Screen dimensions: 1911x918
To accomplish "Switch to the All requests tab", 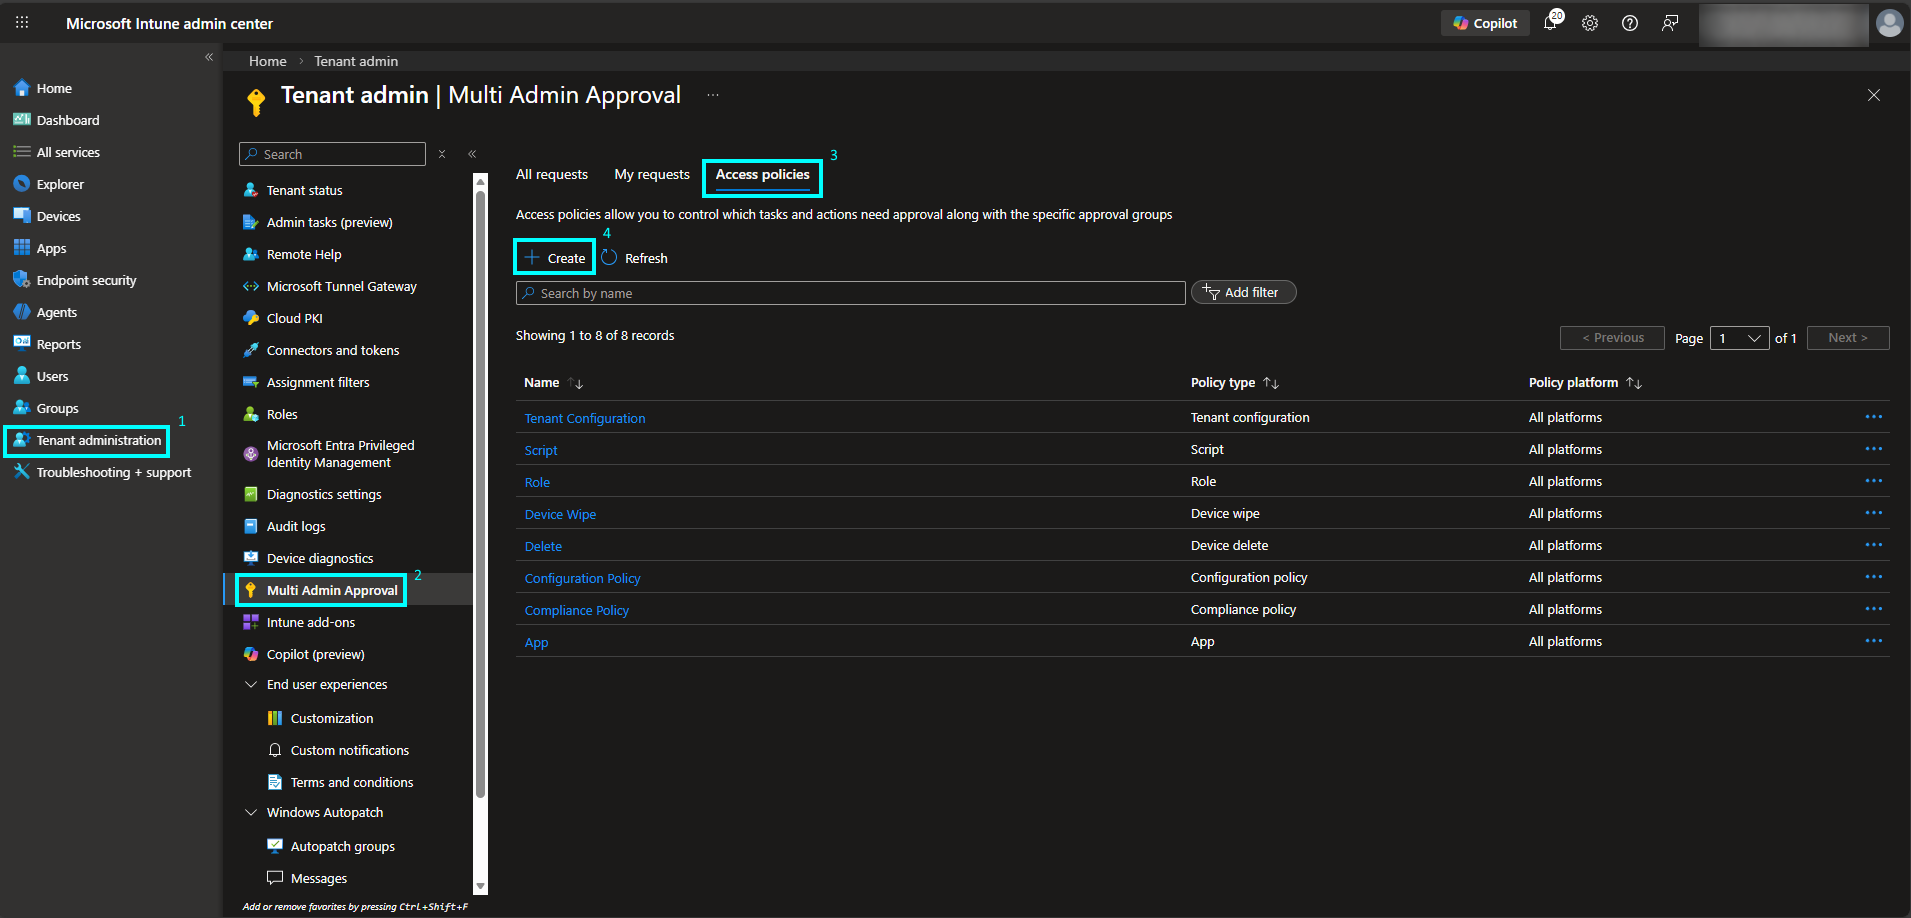I will pos(552,174).
